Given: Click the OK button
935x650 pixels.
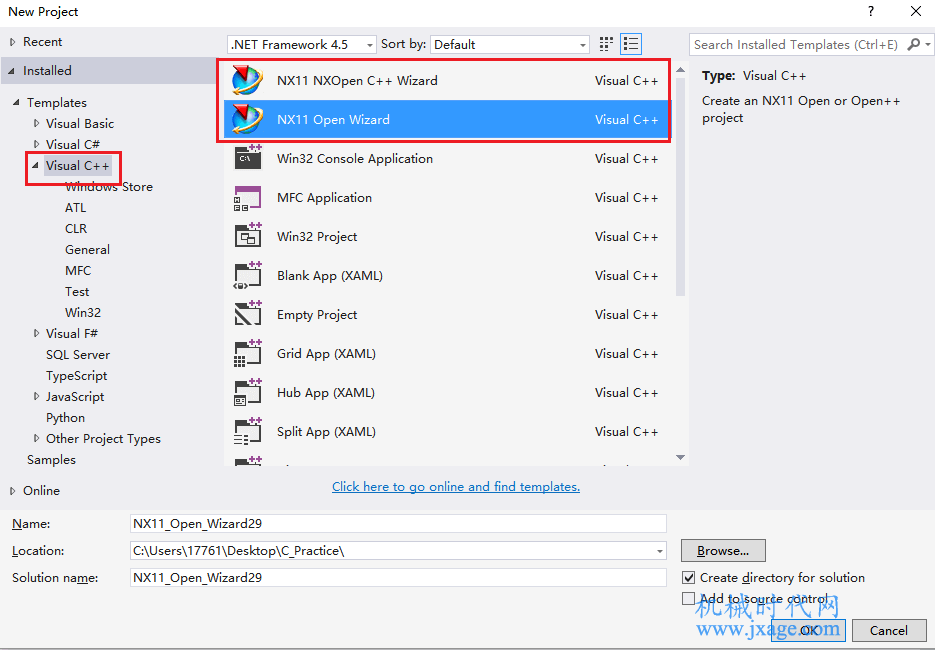Looking at the screenshot, I should (x=808, y=630).
